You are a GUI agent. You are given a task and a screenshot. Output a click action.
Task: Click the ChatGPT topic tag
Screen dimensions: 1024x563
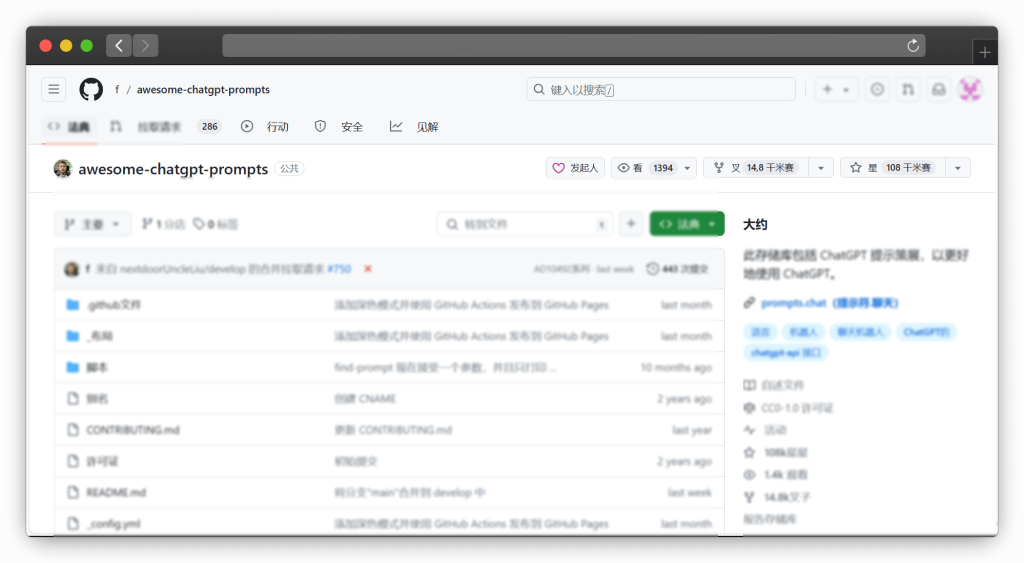(x=926, y=332)
